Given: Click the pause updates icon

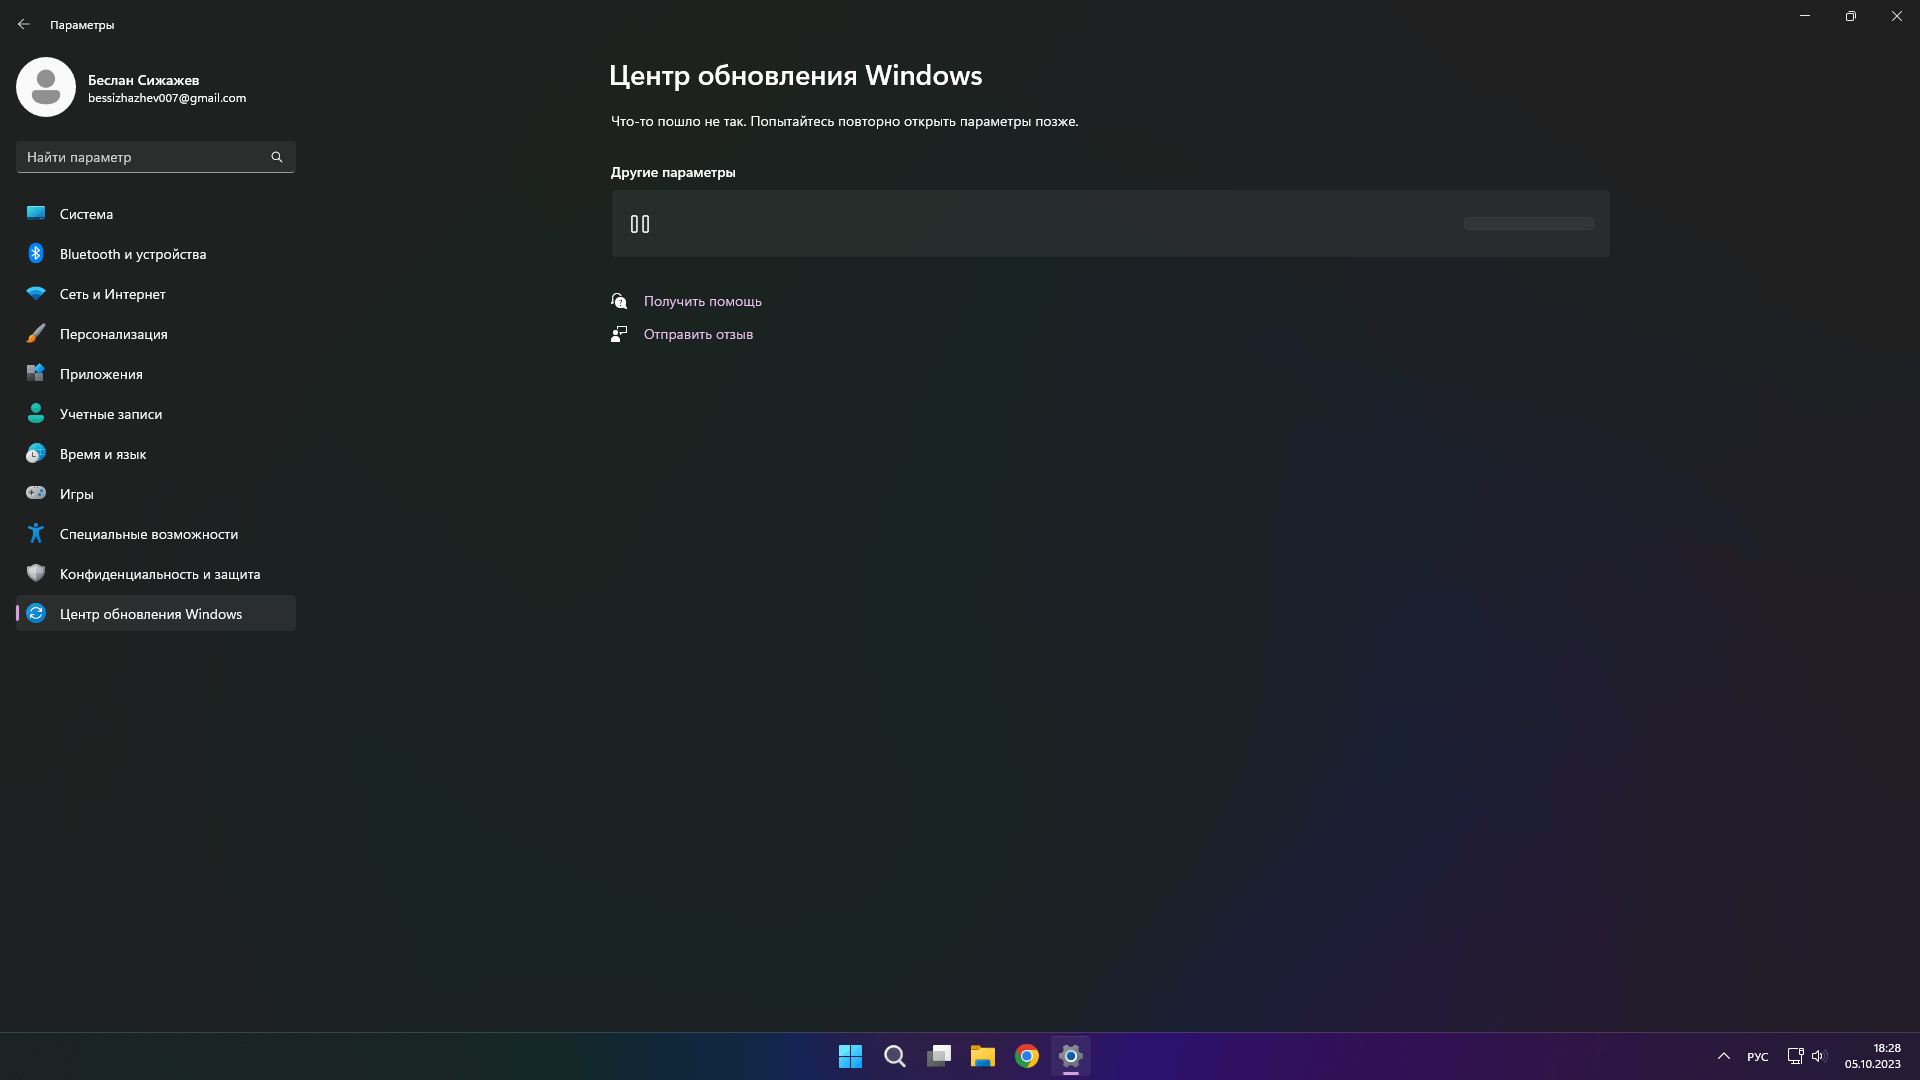Looking at the screenshot, I should (640, 224).
